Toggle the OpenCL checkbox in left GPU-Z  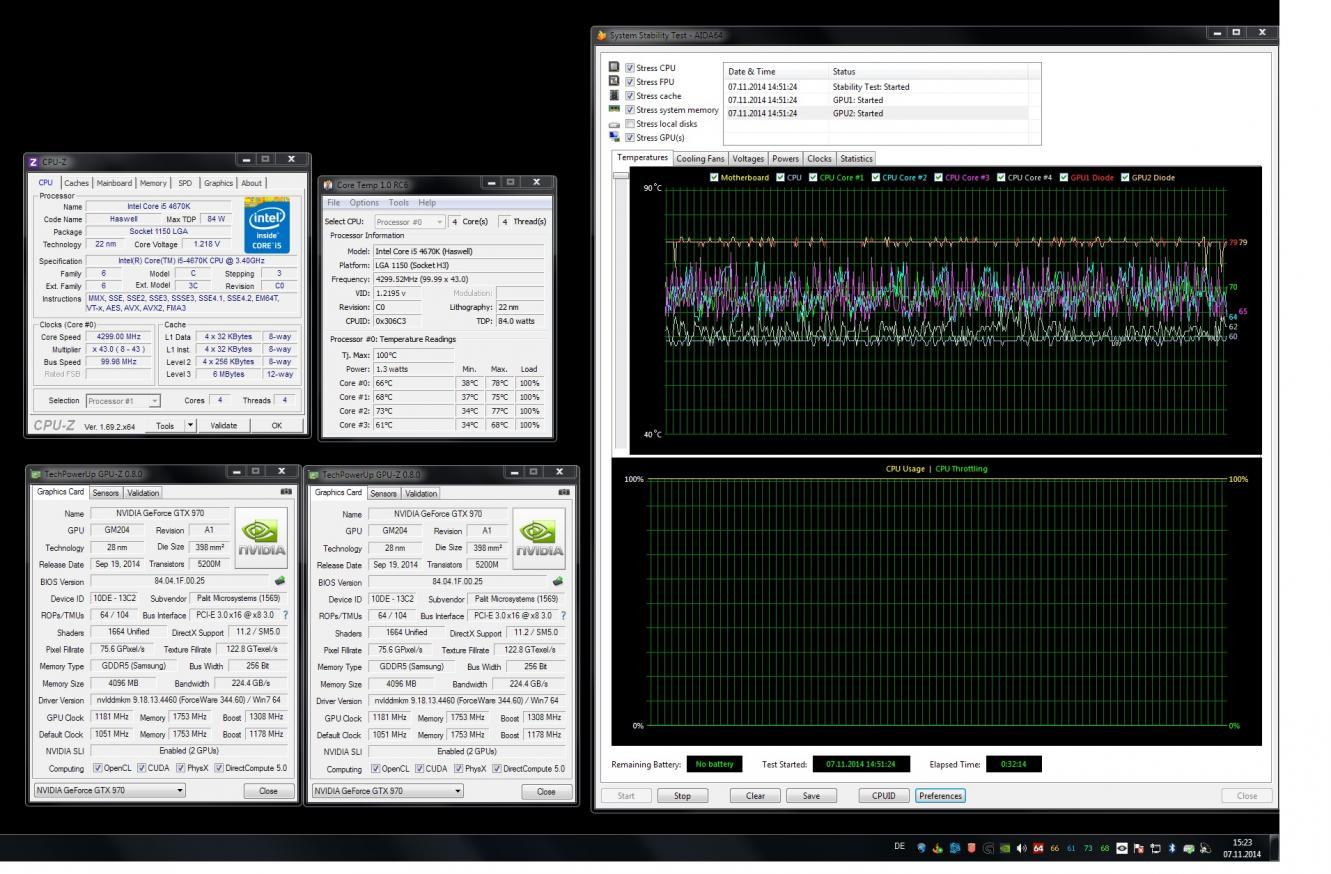(x=97, y=769)
